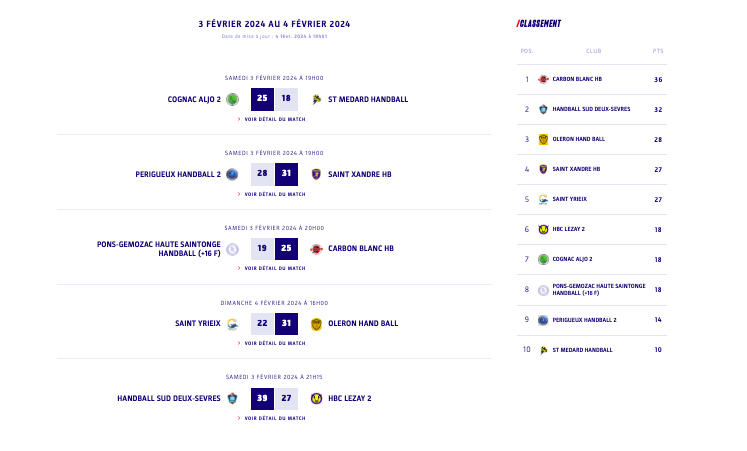Click Saint Xandre HB logo in match list
747x451 pixels.
[x=317, y=174]
